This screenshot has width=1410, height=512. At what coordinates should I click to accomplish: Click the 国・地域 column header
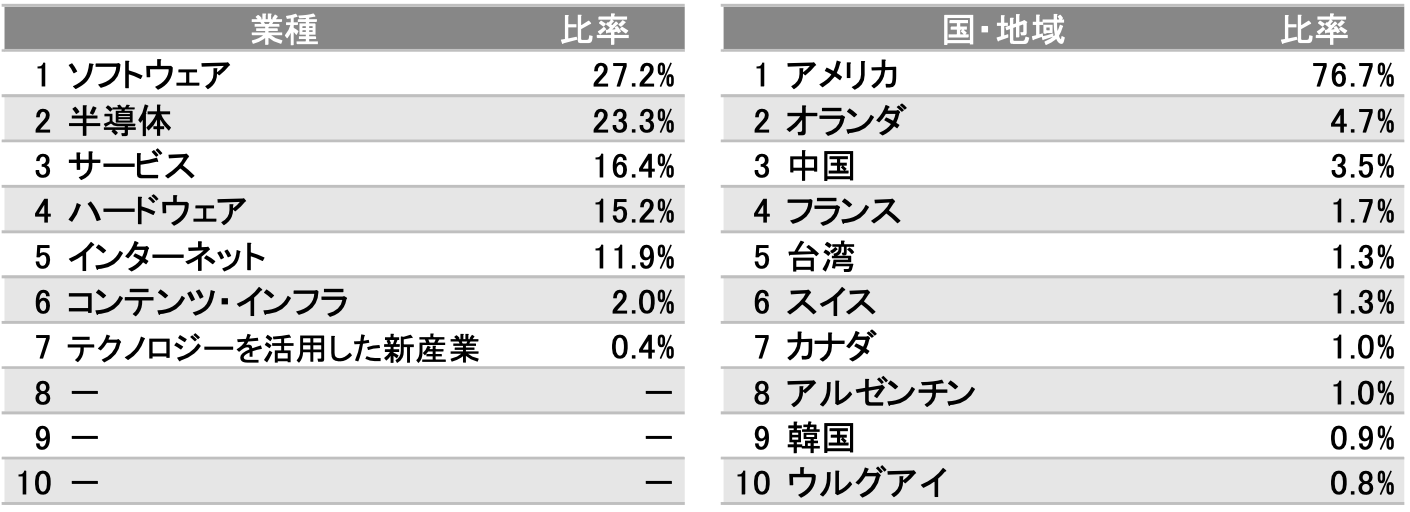[1003, 31]
